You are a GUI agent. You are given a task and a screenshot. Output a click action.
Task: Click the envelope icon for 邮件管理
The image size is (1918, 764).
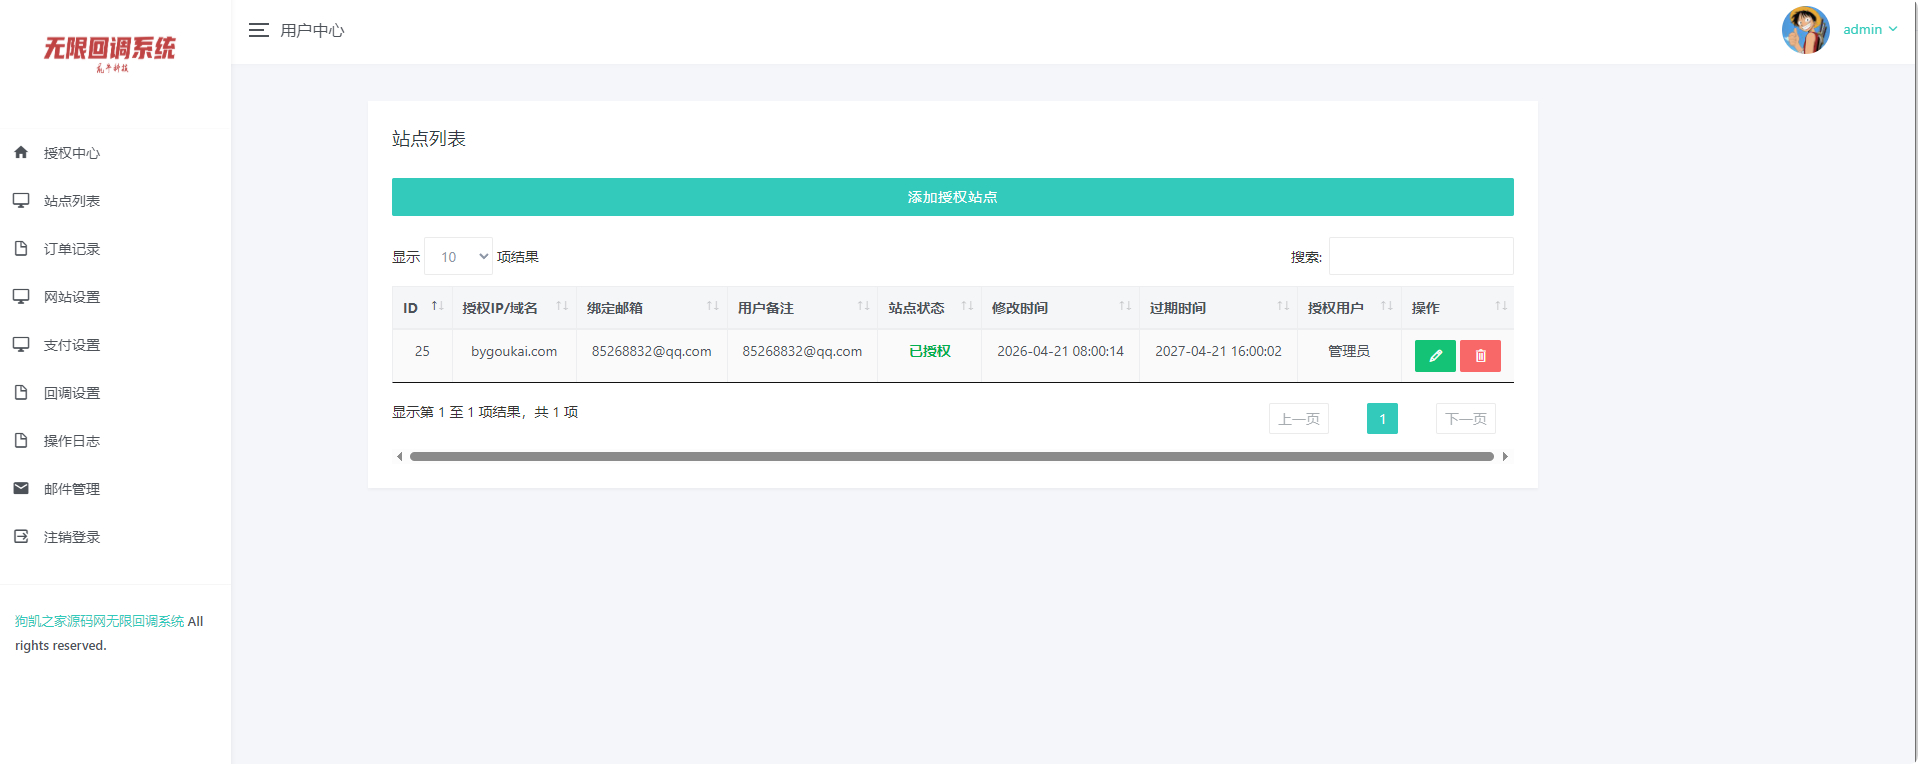(21, 488)
